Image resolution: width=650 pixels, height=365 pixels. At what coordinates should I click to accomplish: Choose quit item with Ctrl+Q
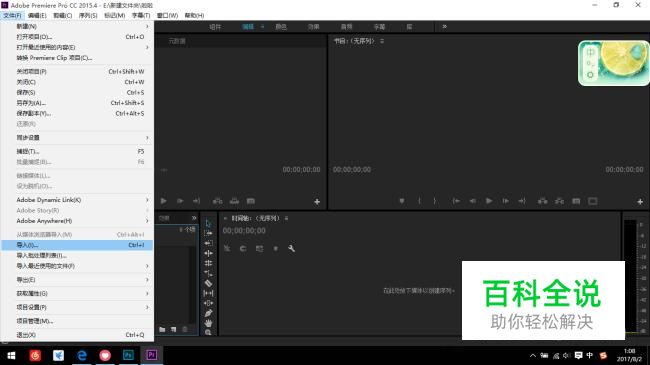(77, 335)
